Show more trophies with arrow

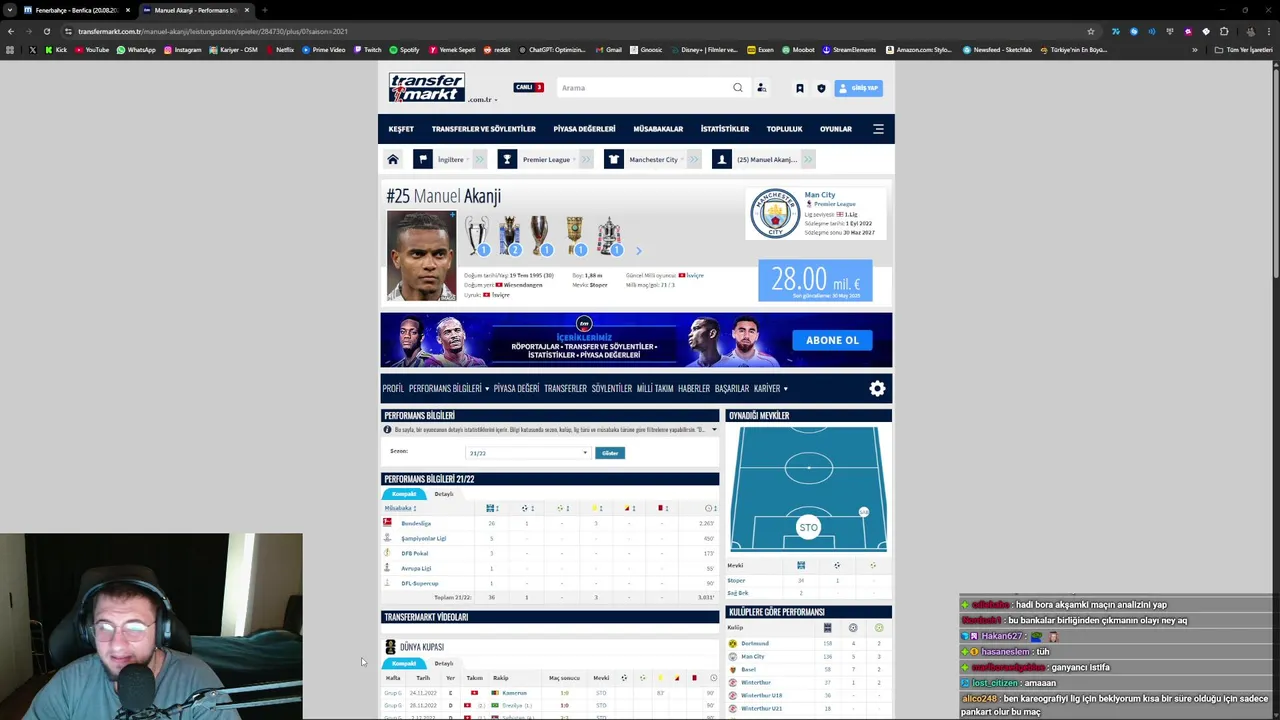pos(639,251)
